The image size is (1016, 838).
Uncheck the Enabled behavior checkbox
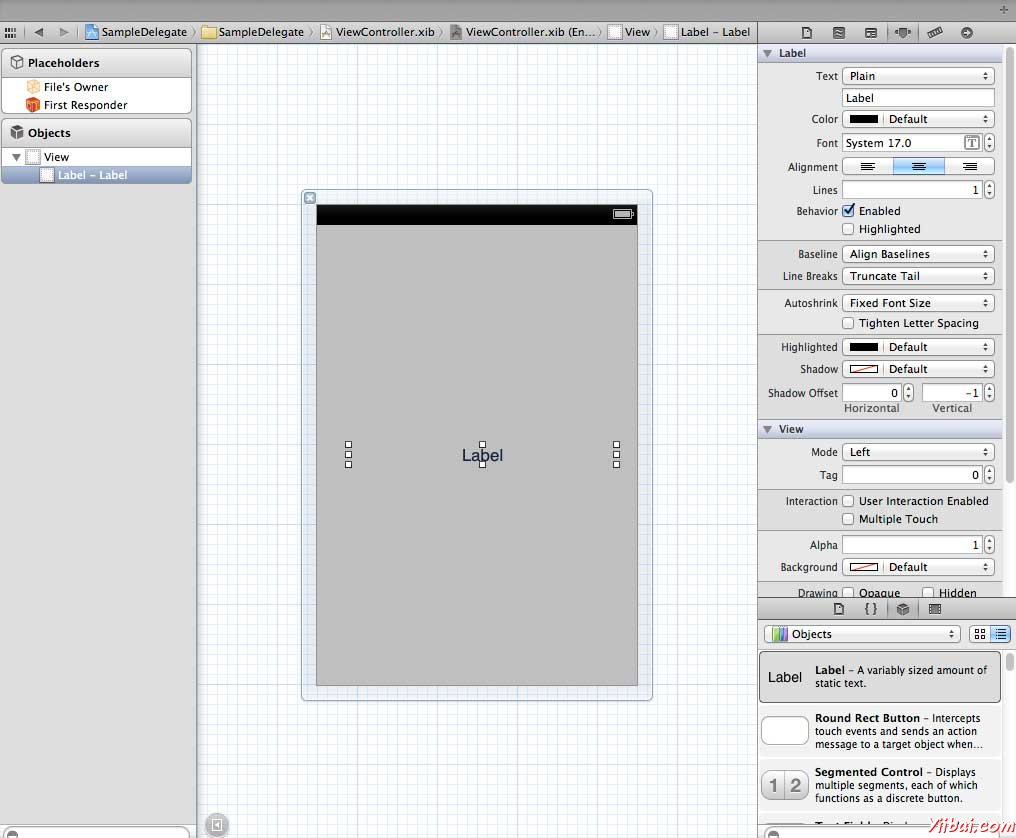[849, 210]
